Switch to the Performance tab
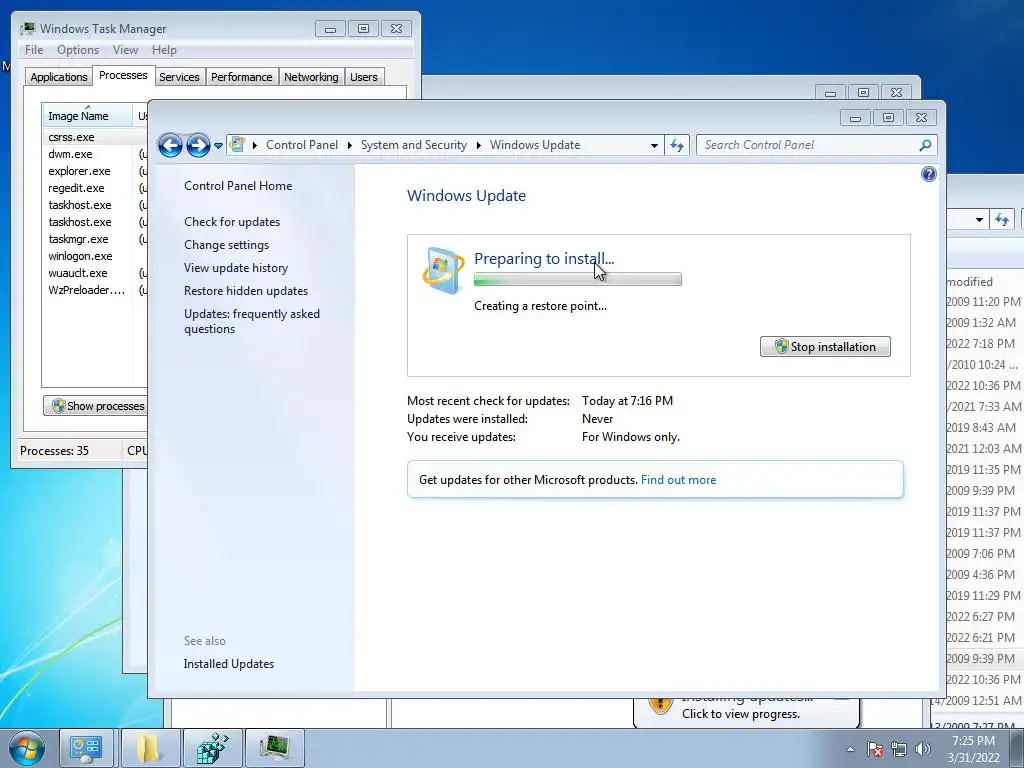This screenshot has width=1024, height=768. tap(242, 77)
